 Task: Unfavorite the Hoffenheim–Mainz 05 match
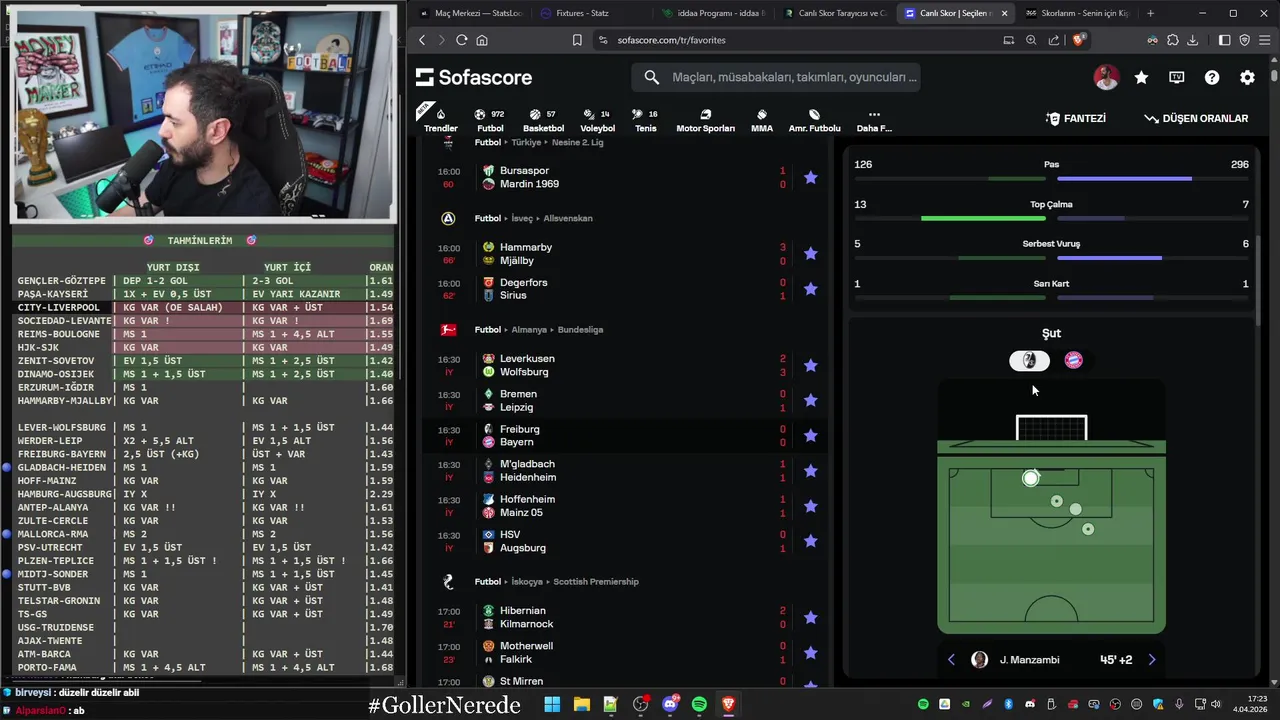[810, 506]
